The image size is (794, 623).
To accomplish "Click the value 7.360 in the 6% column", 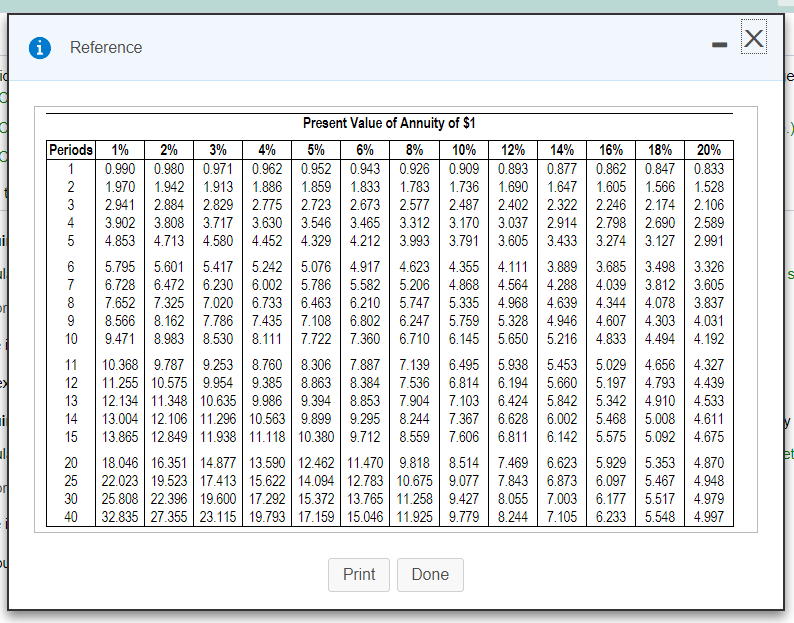I will (365, 339).
